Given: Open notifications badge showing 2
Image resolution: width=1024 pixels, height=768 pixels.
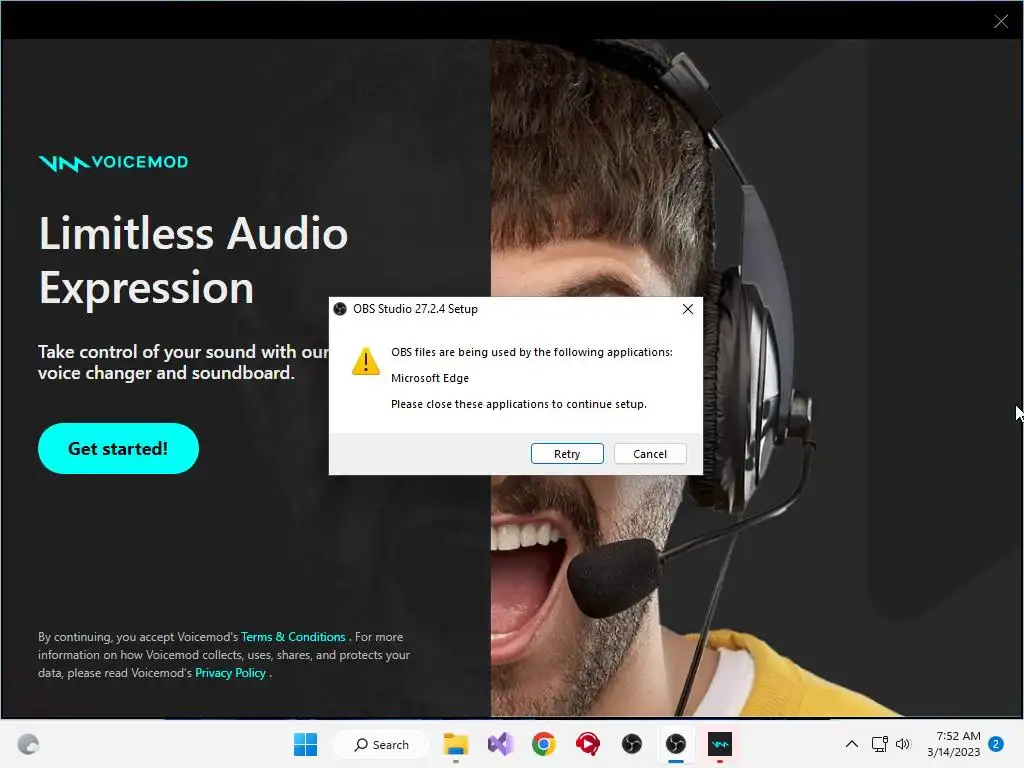Looking at the screenshot, I should [996, 744].
